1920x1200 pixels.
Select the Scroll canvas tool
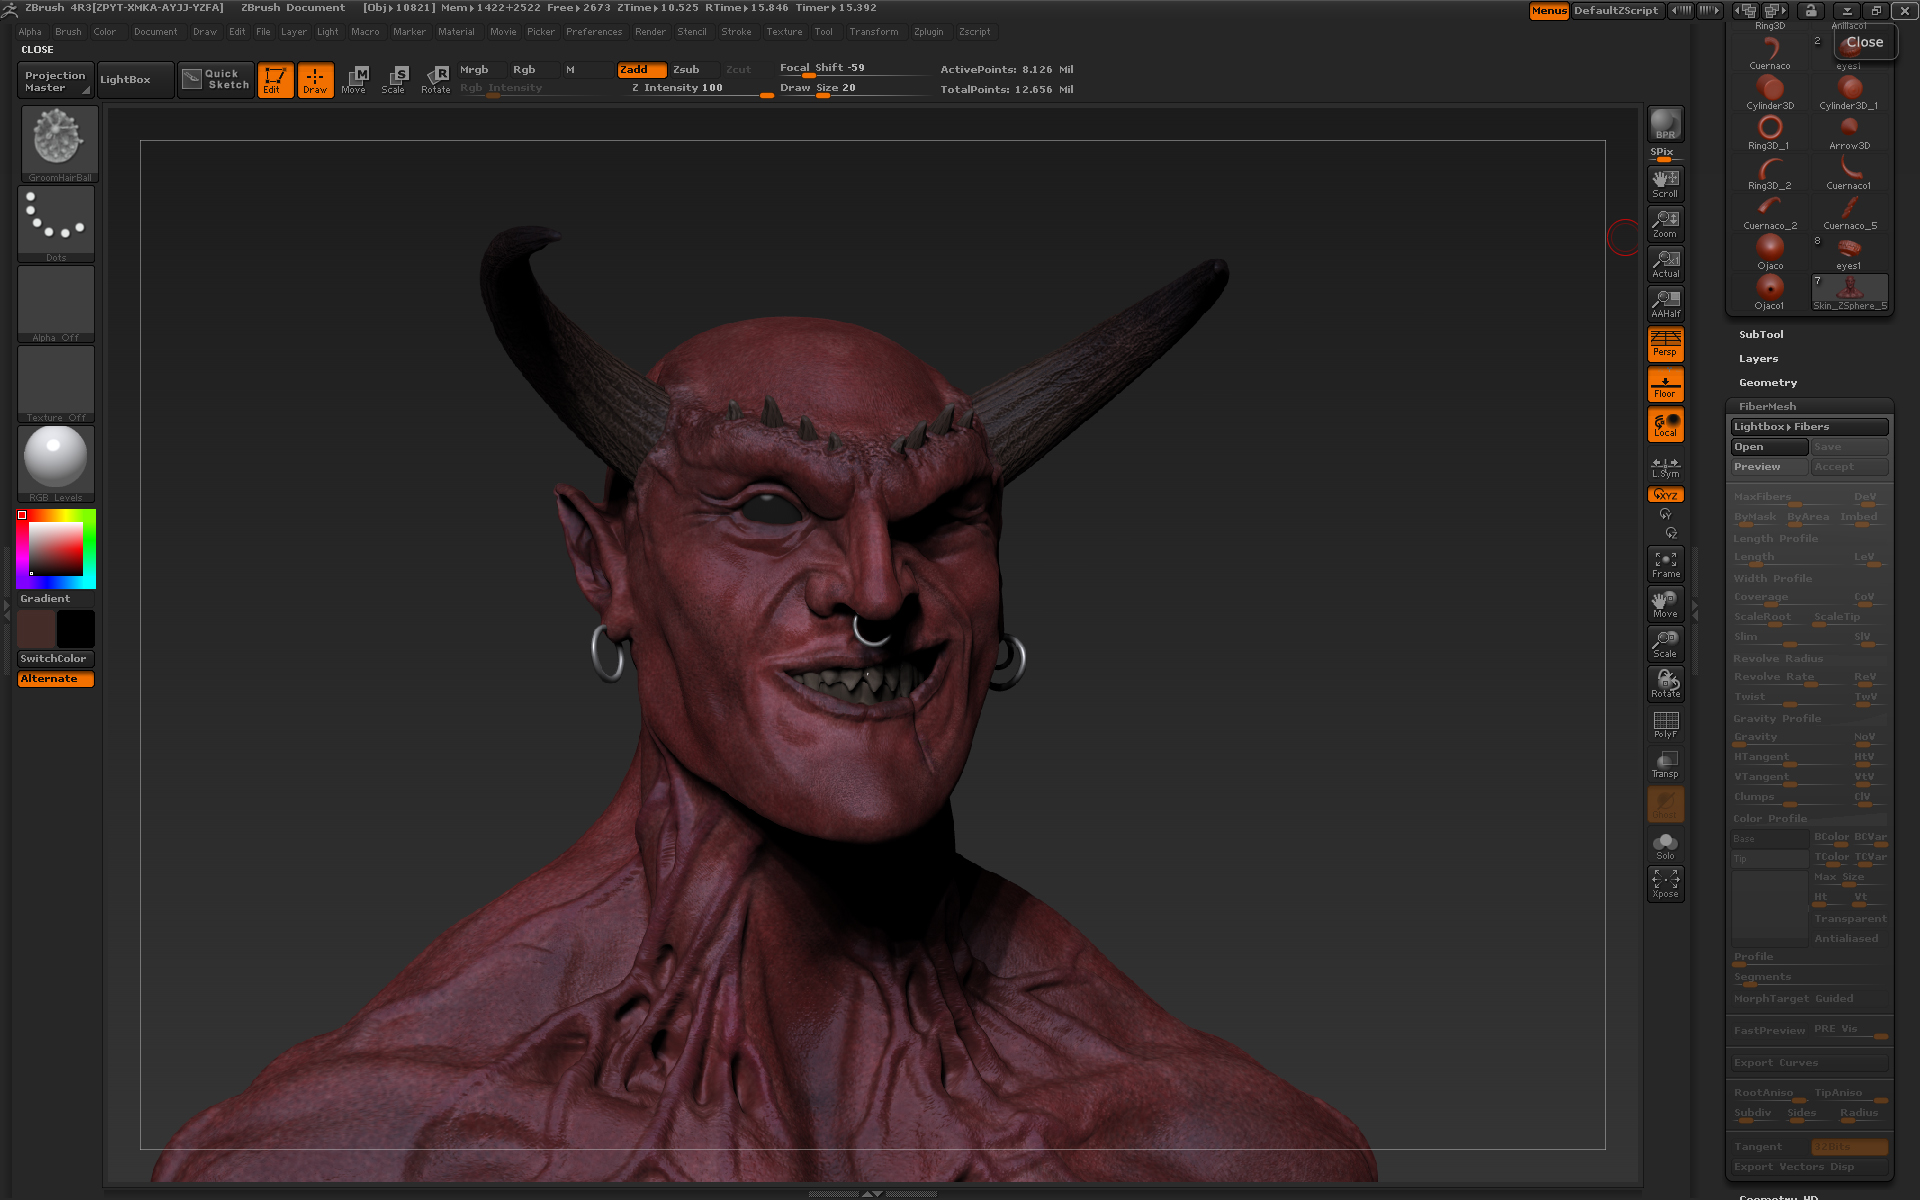1665,183
